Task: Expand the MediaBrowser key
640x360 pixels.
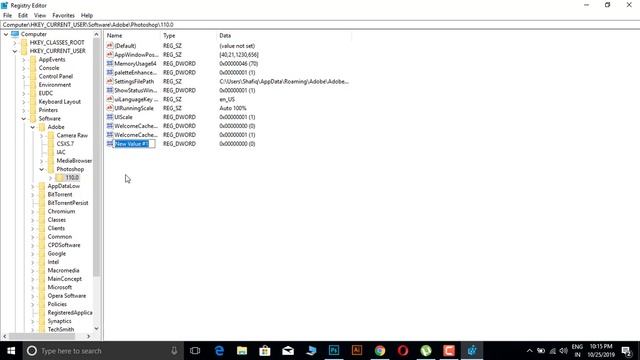Action: (x=42, y=161)
